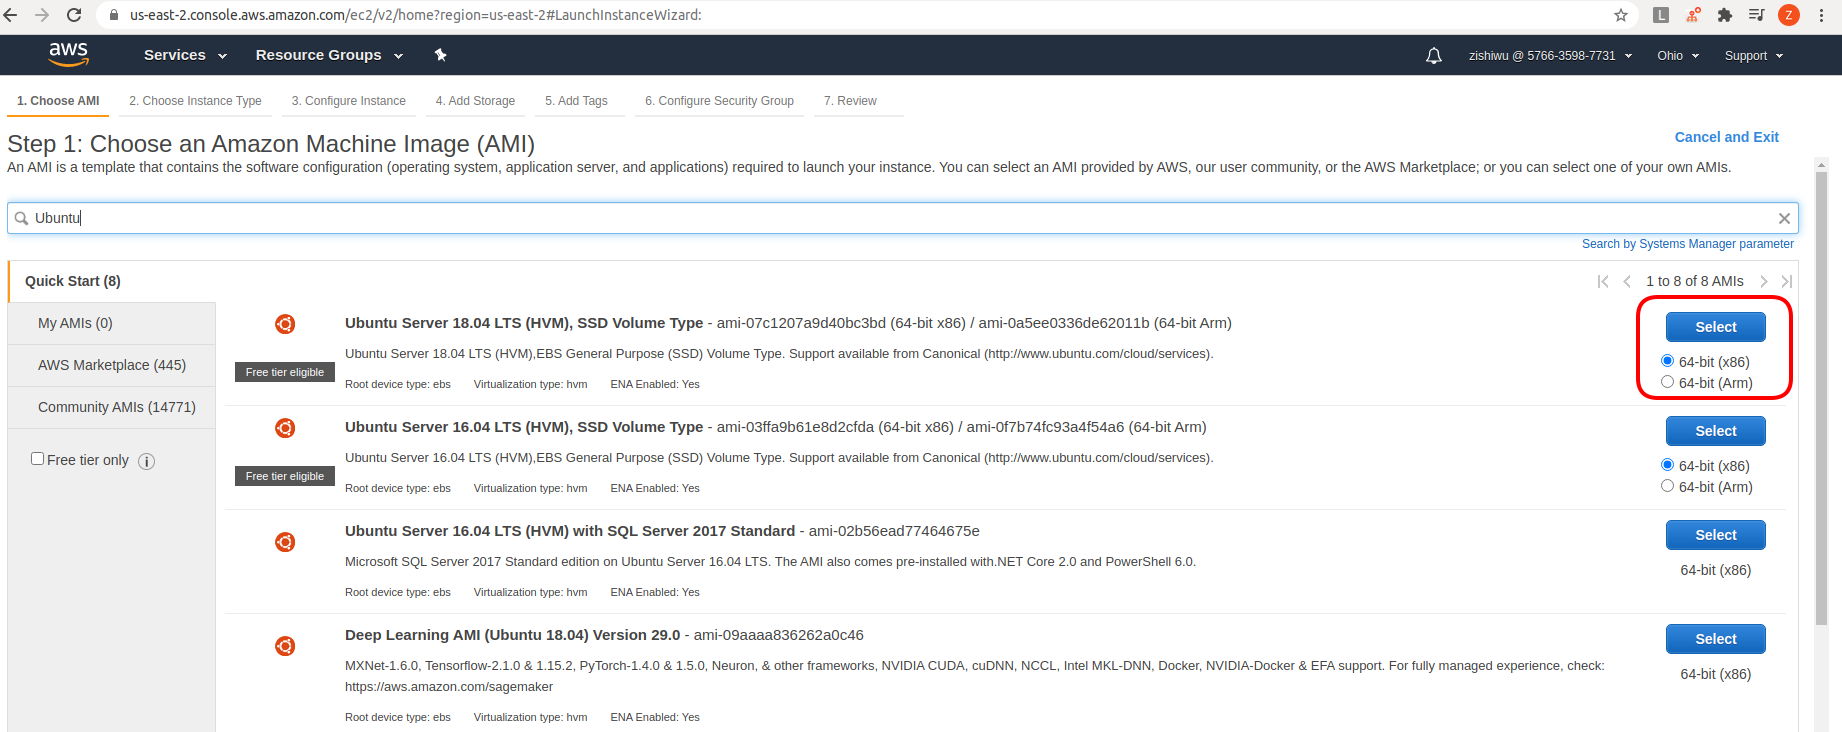Click Ubuntu logo for SQL Server 2017 AMI
1842x732 pixels.
pos(285,542)
